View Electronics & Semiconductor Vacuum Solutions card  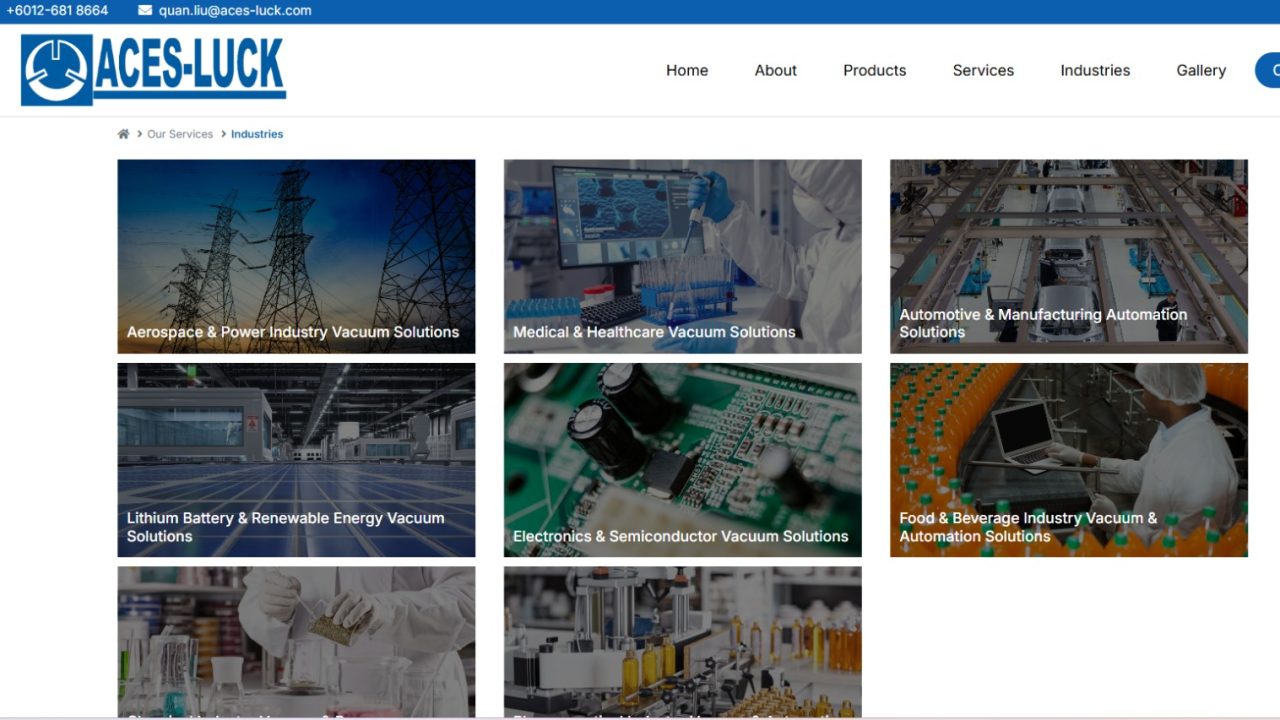pyautogui.click(x=682, y=460)
